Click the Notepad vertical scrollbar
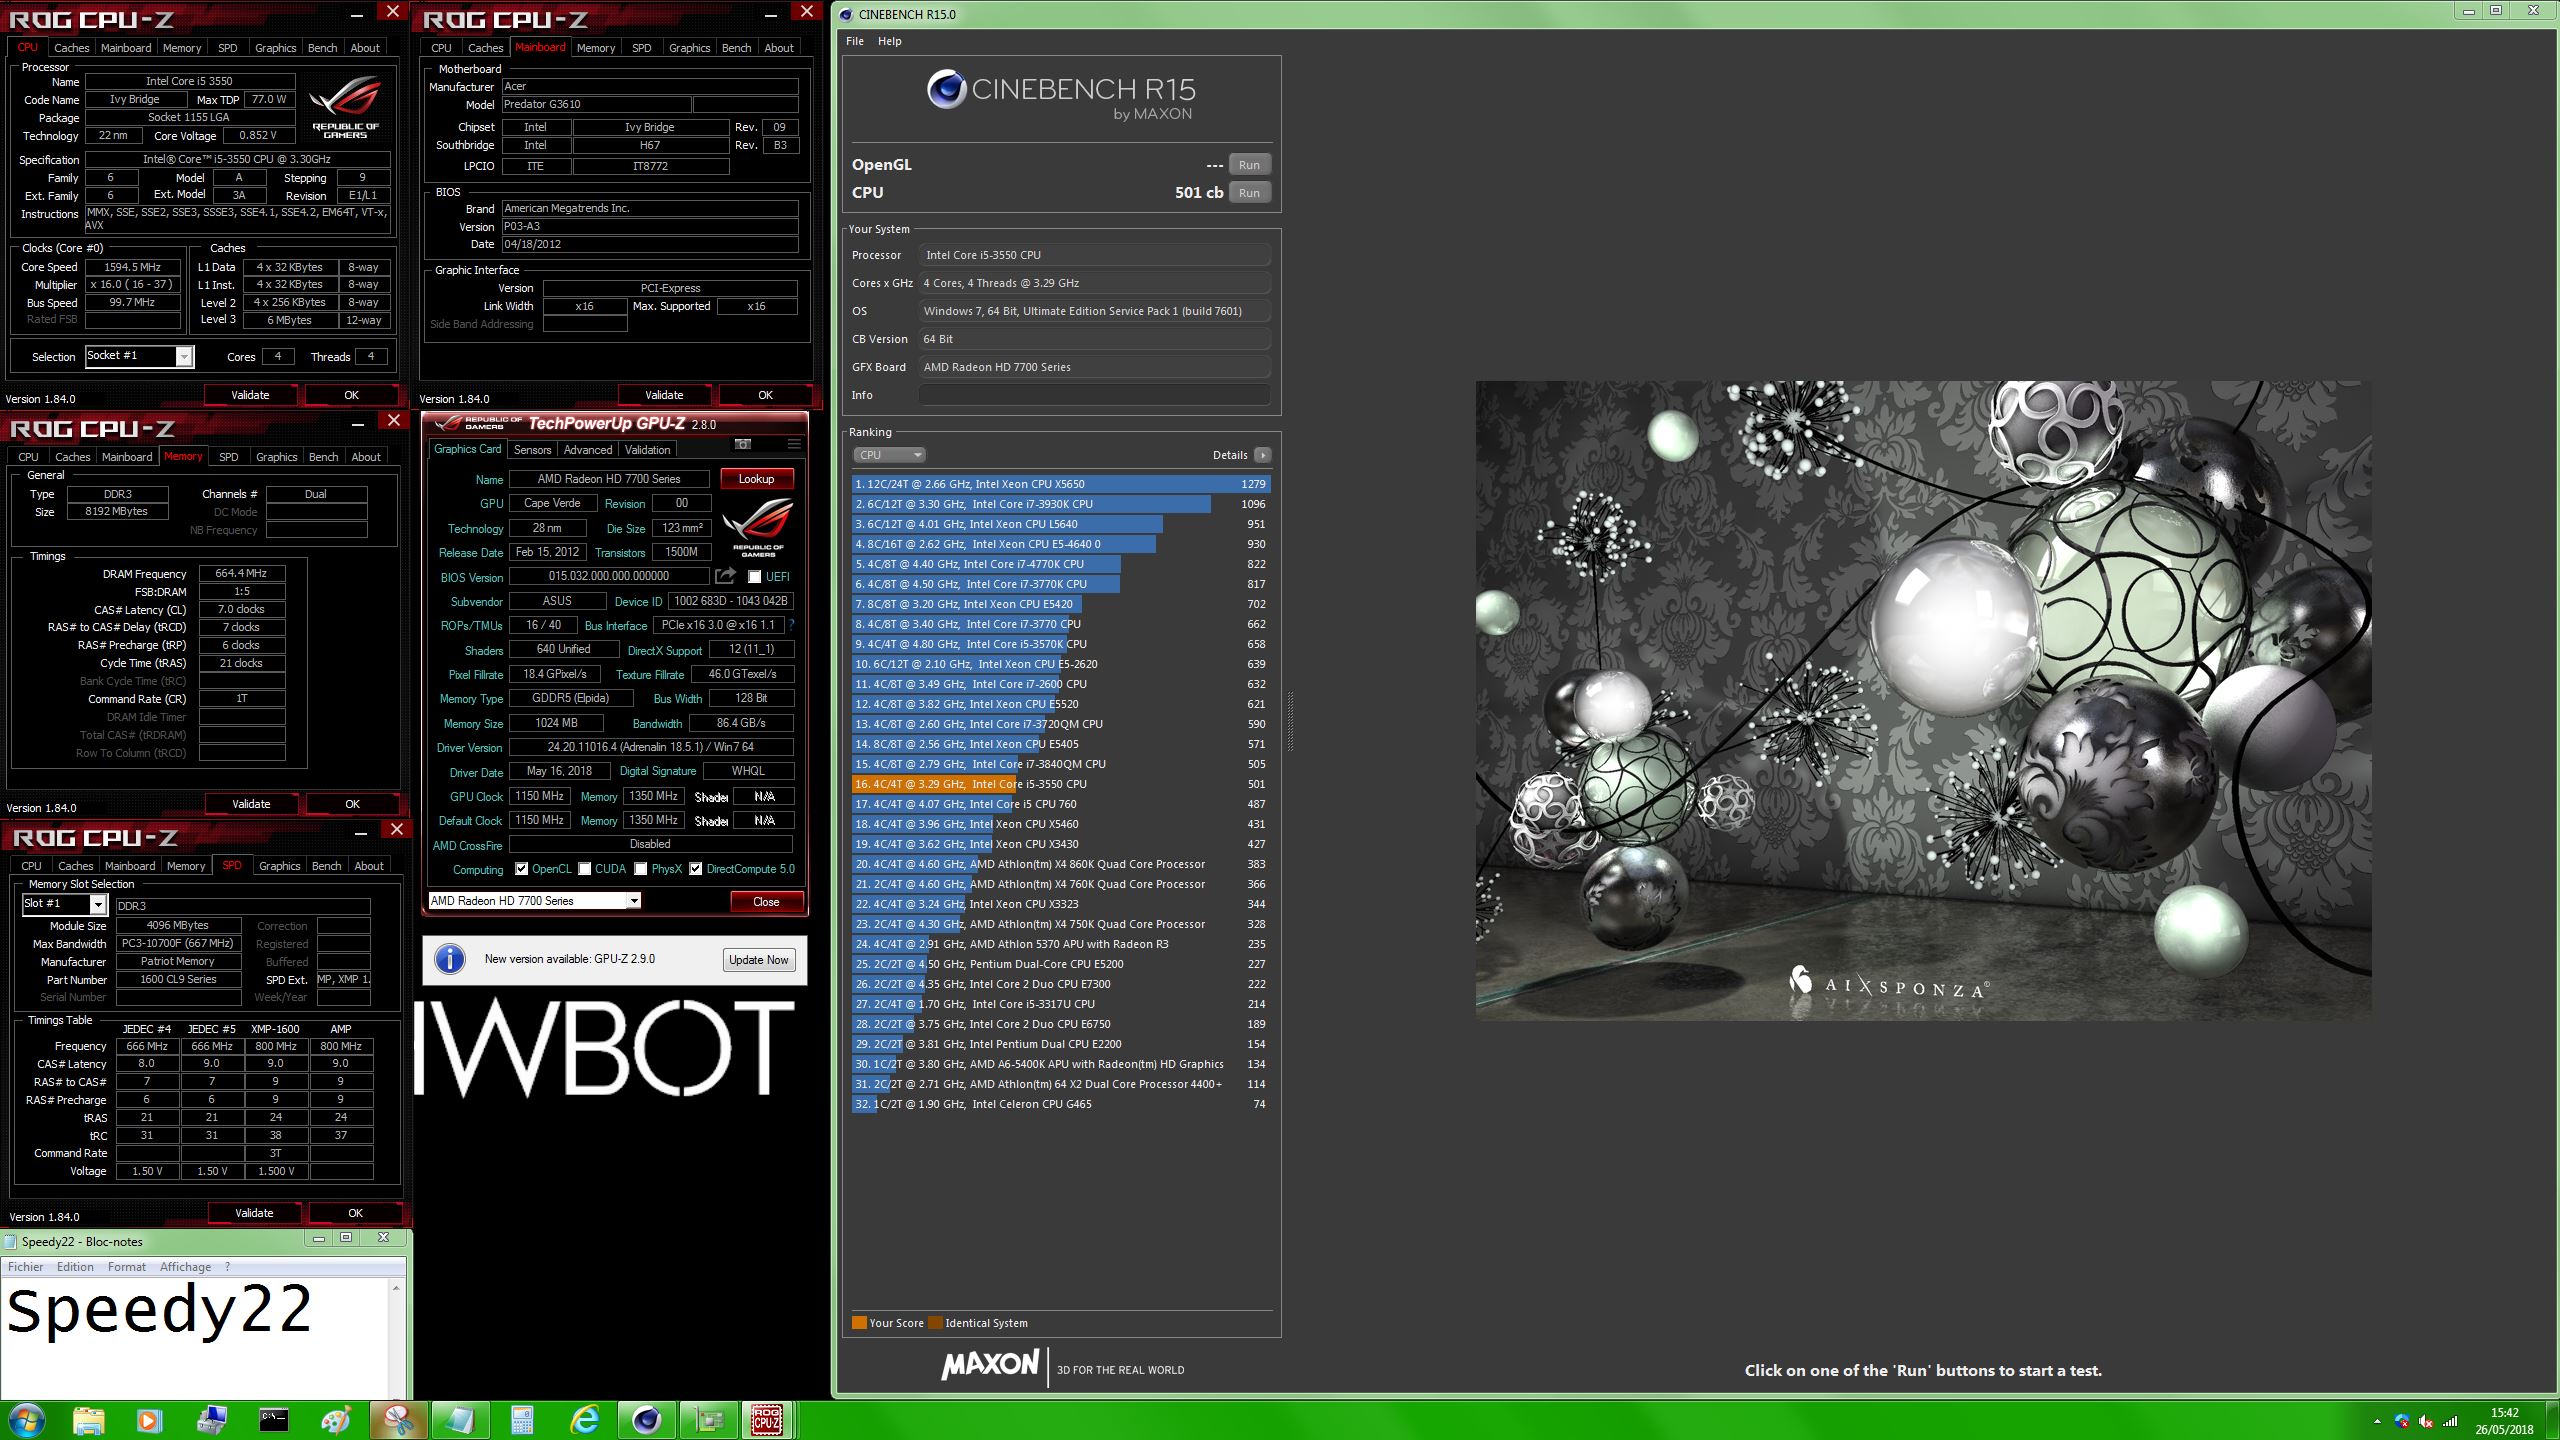Viewport: 2560px width, 1440px height. point(396,1338)
